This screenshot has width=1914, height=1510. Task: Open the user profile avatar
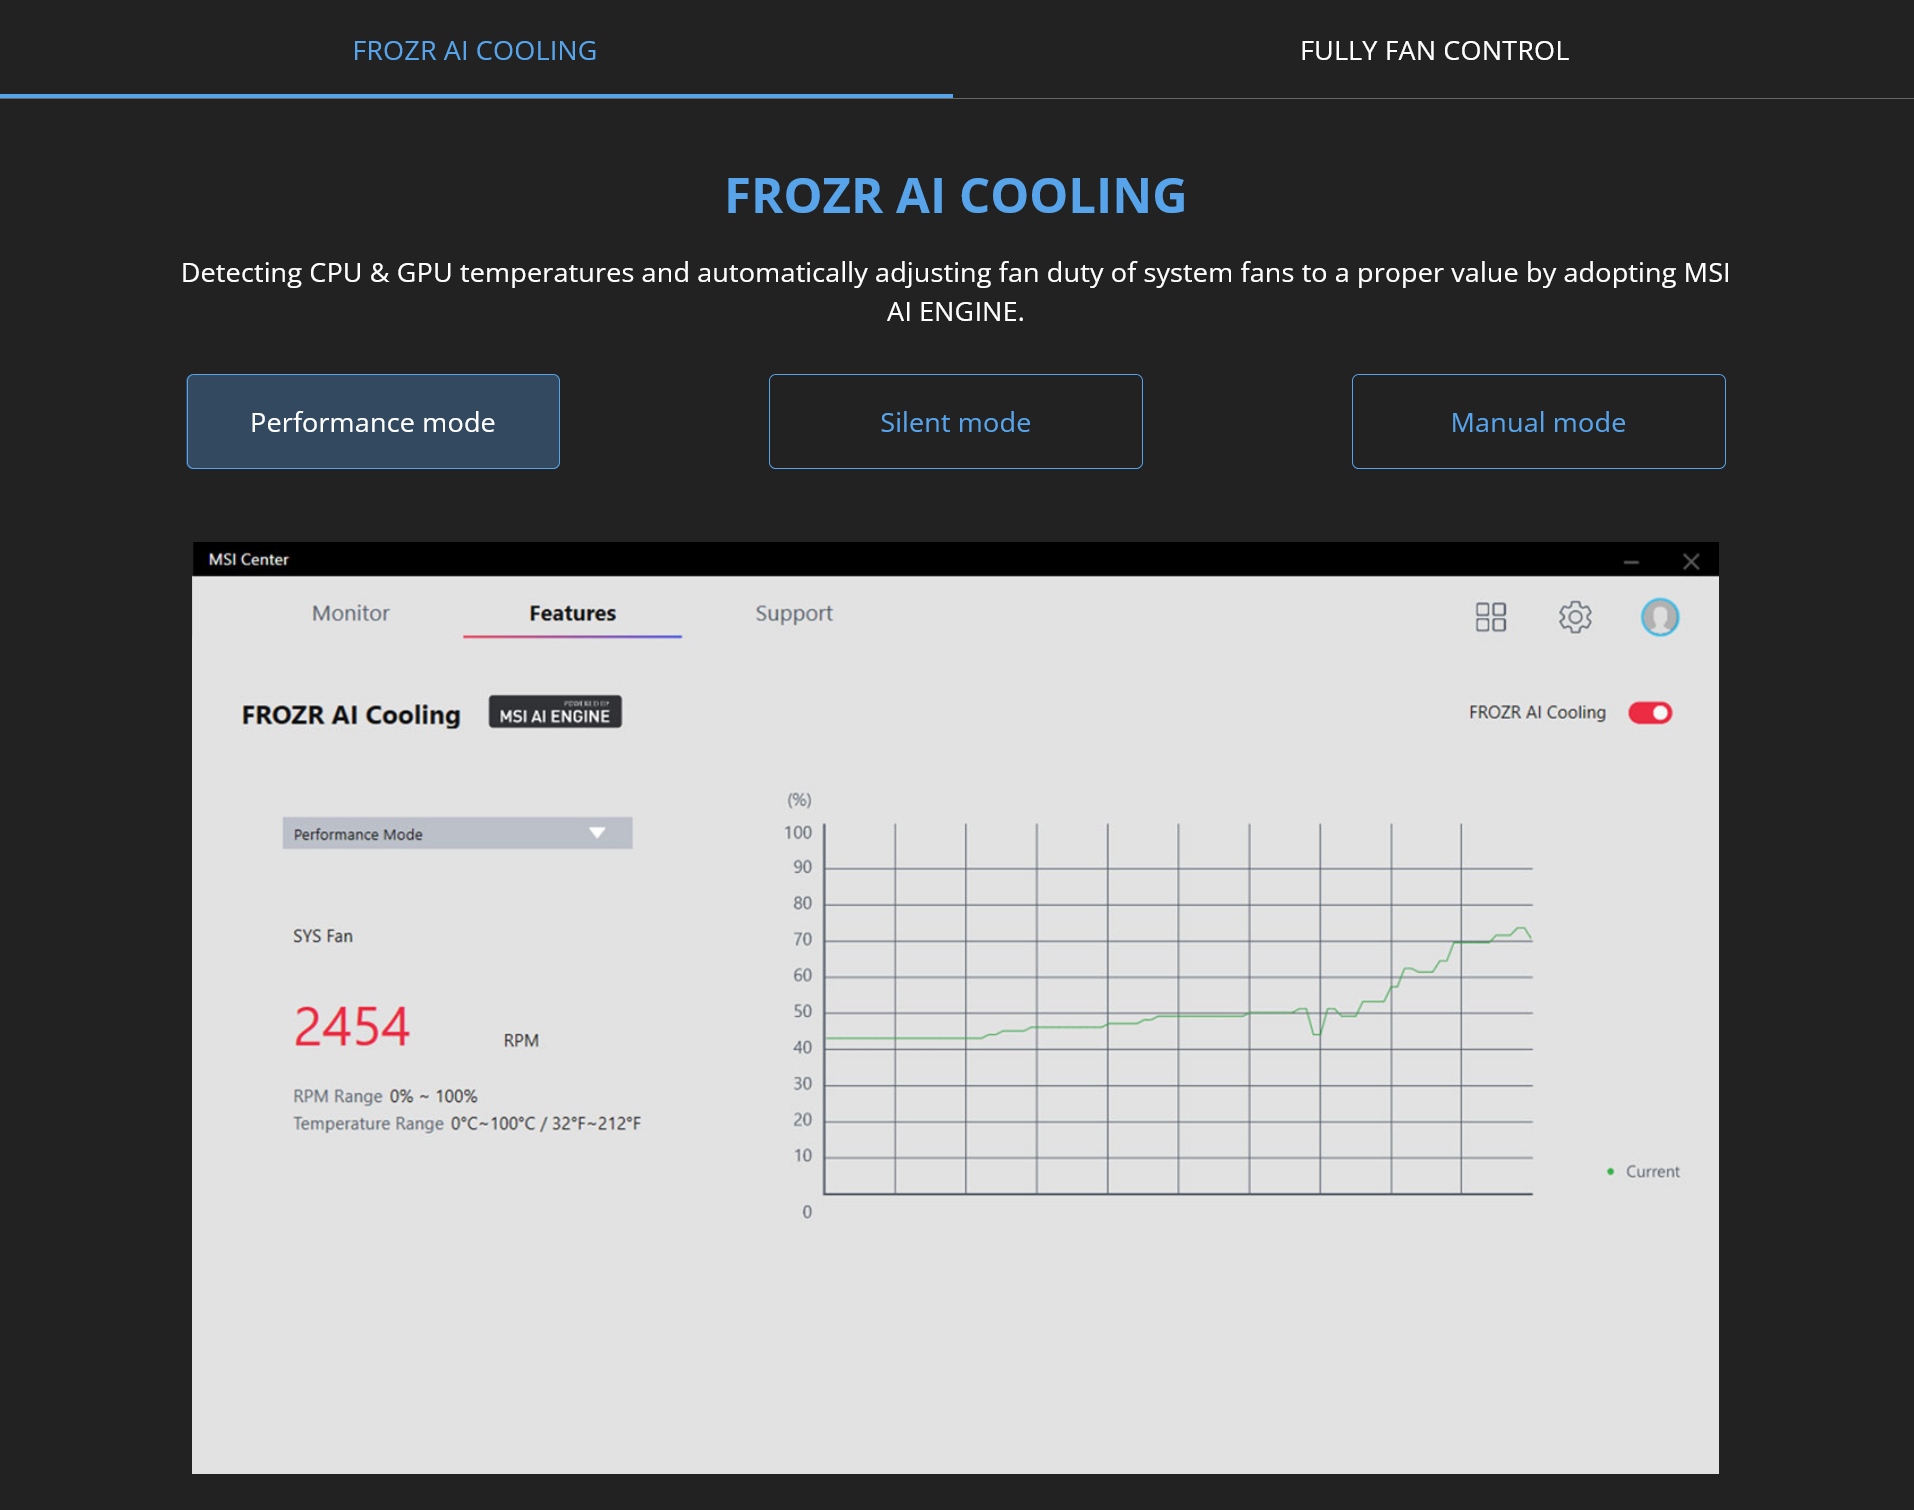point(1660,617)
